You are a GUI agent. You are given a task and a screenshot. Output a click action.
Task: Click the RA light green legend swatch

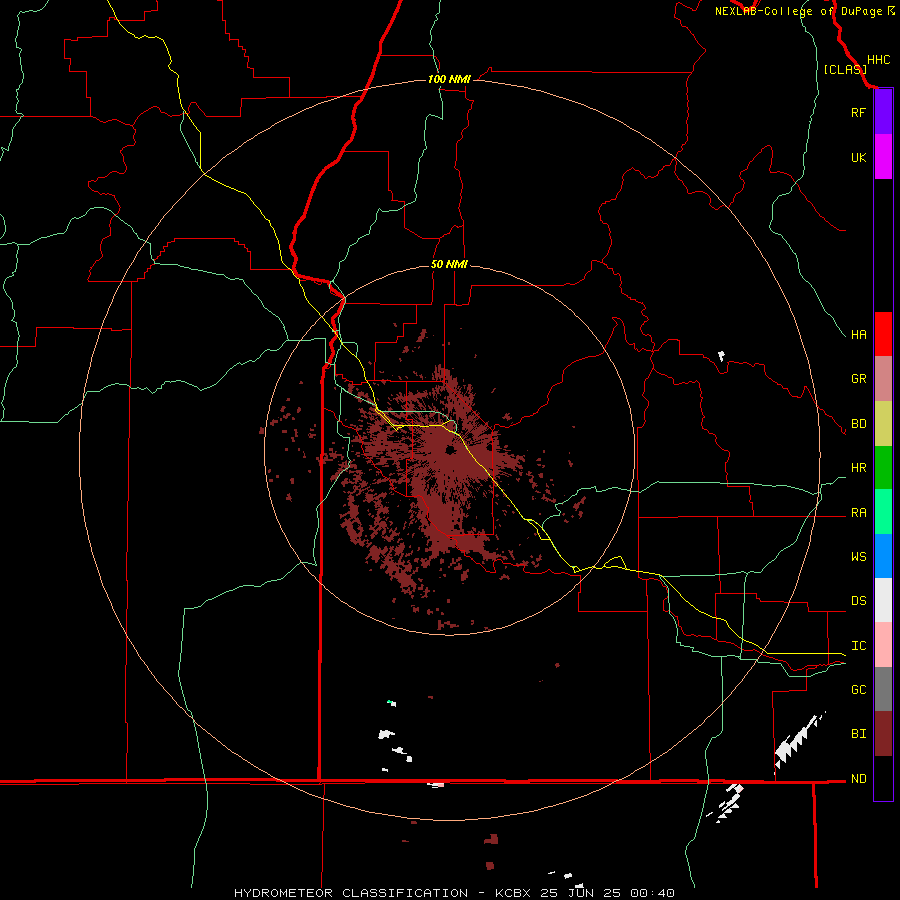tap(883, 512)
